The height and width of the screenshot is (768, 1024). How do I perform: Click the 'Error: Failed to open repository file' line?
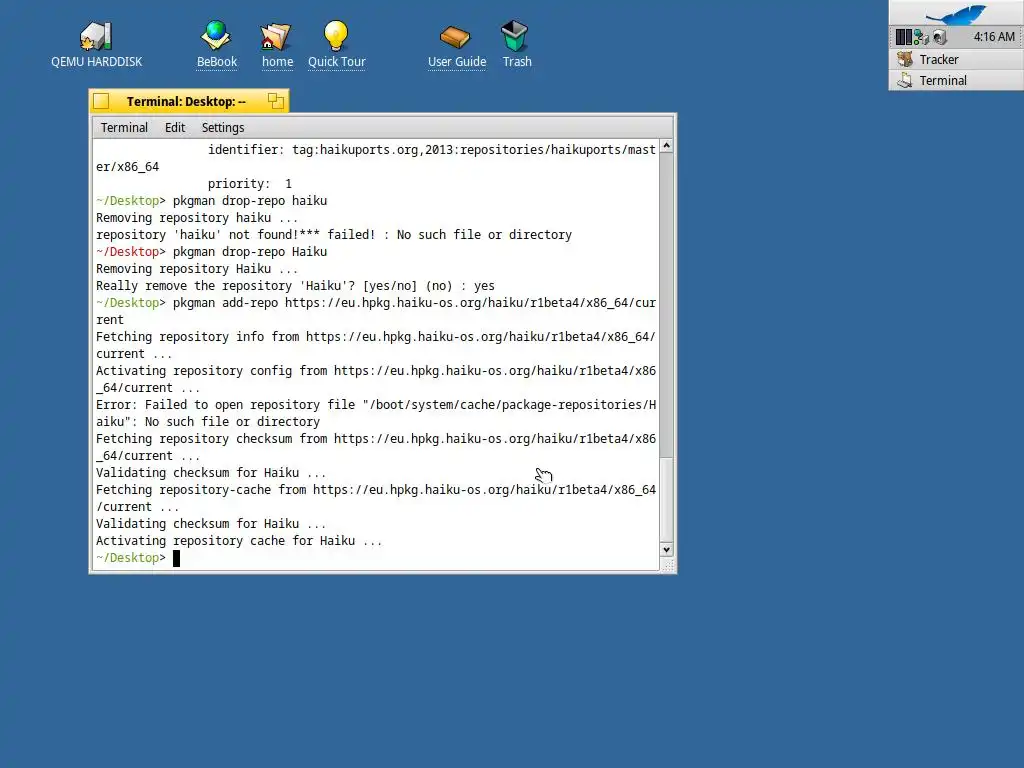pyautogui.click(x=376, y=404)
